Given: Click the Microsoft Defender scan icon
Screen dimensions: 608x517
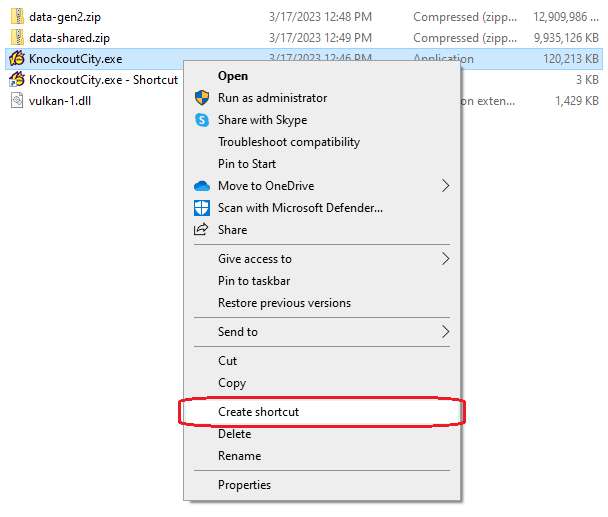Looking at the screenshot, I should (201, 208).
